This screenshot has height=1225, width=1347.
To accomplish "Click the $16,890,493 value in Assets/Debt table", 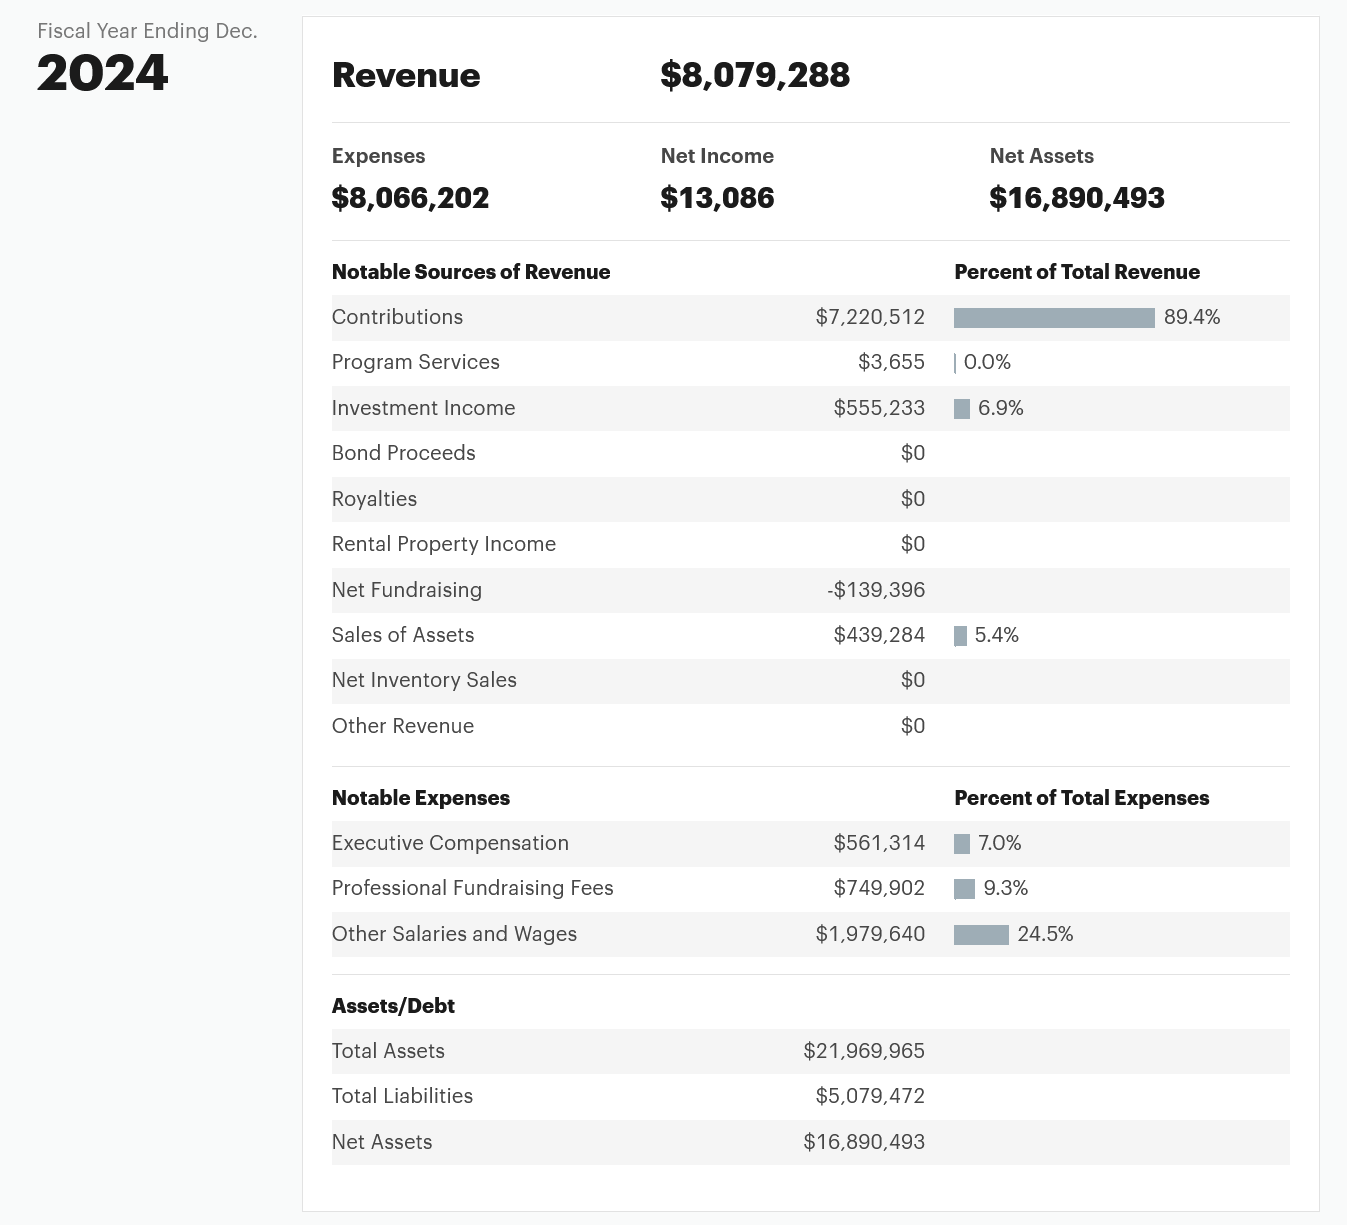I will click(864, 1142).
